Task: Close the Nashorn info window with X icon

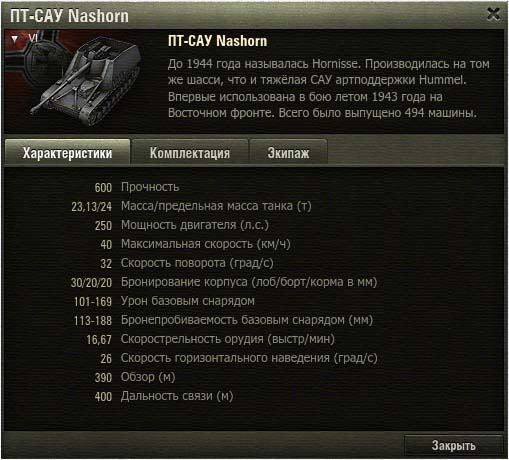Action: point(493,14)
